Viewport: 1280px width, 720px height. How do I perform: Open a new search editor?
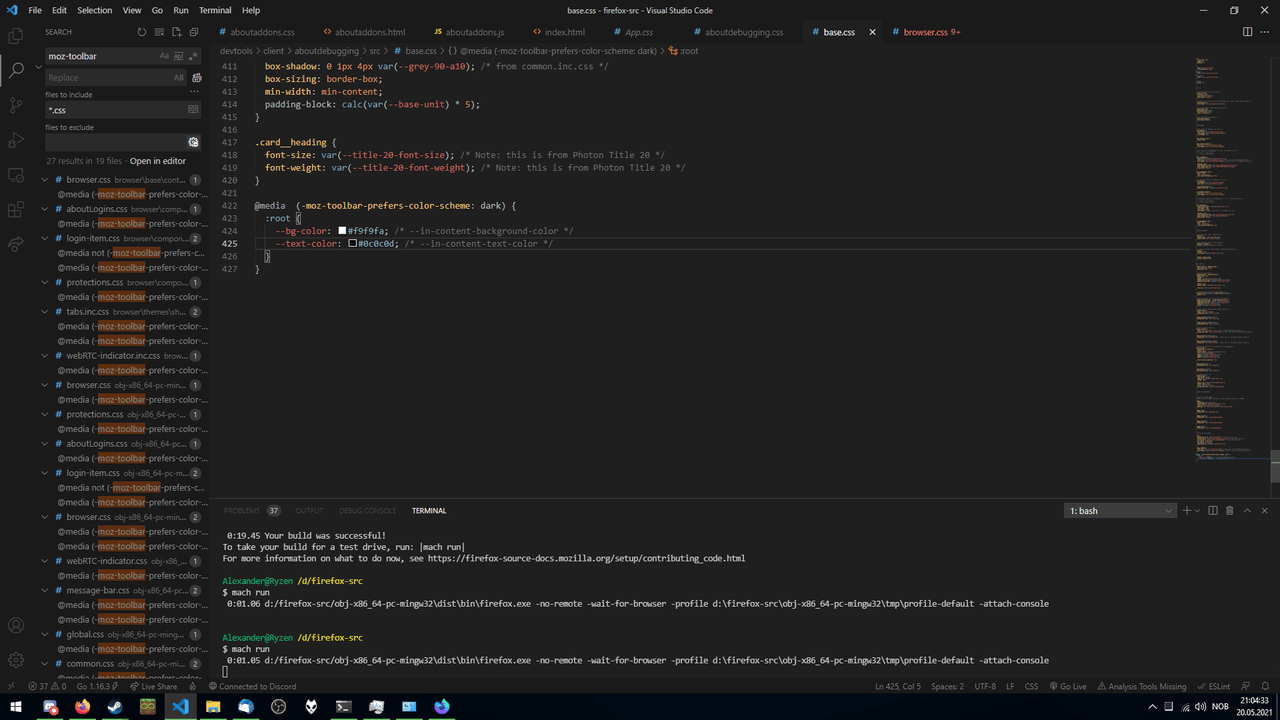pos(177,32)
